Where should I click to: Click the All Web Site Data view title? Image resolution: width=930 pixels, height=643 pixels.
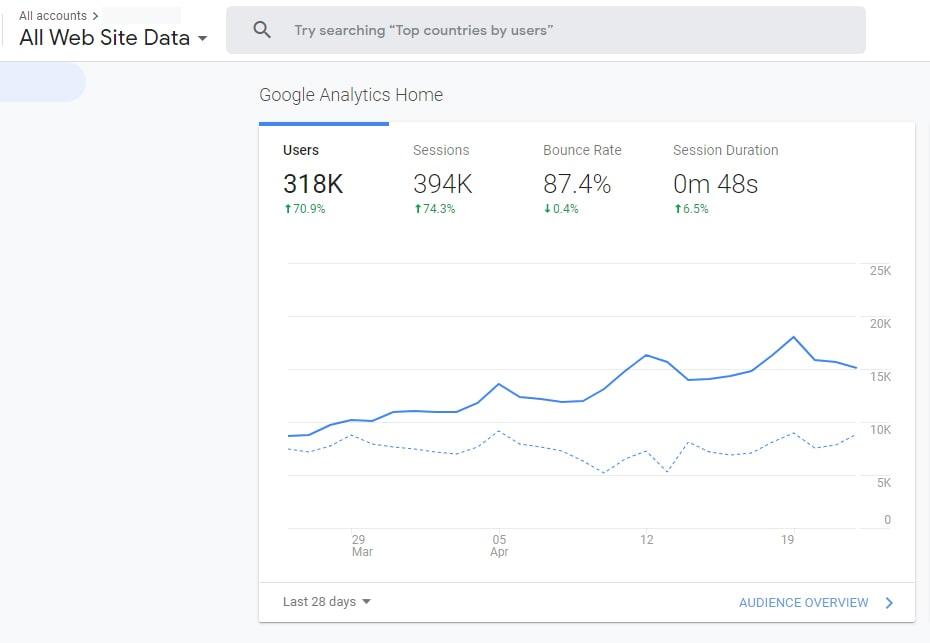click(104, 37)
